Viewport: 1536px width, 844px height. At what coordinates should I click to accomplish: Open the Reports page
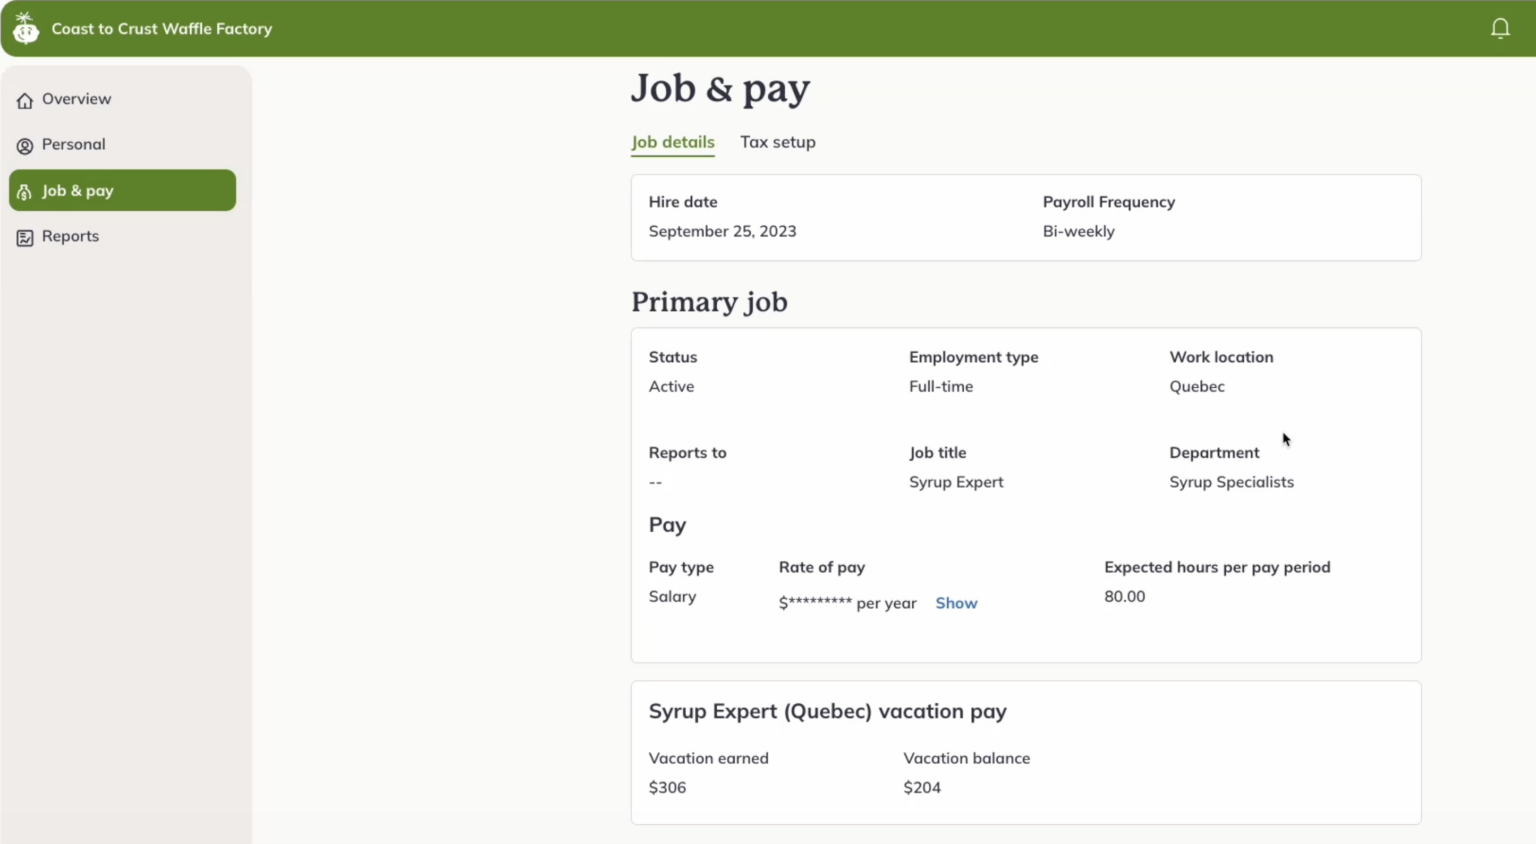70,236
